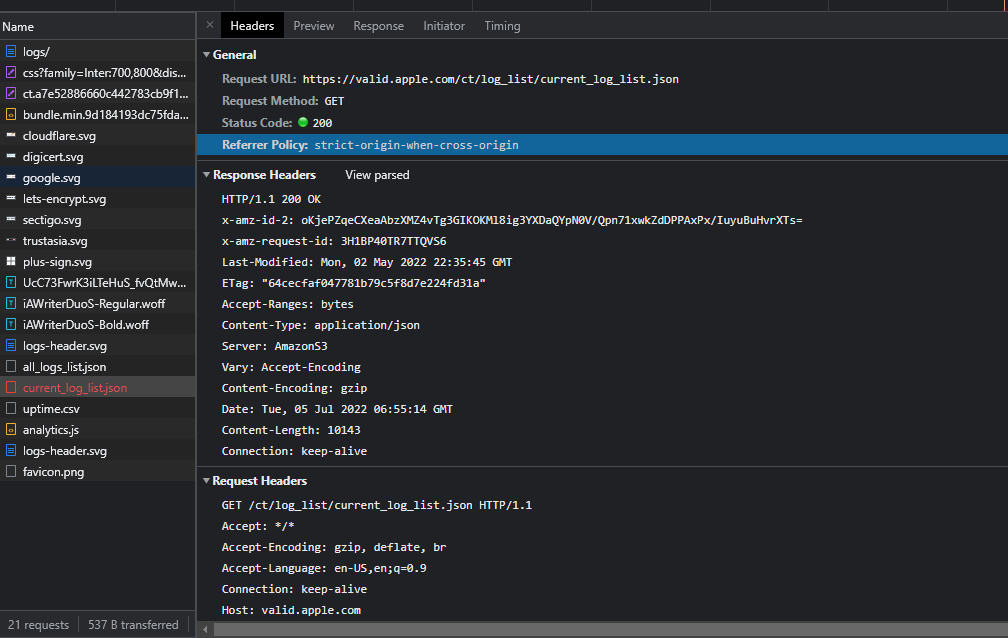Viewport: 1008px width, 638px height.
Task: Select the analytics.js request
Action: [x=98, y=430]
